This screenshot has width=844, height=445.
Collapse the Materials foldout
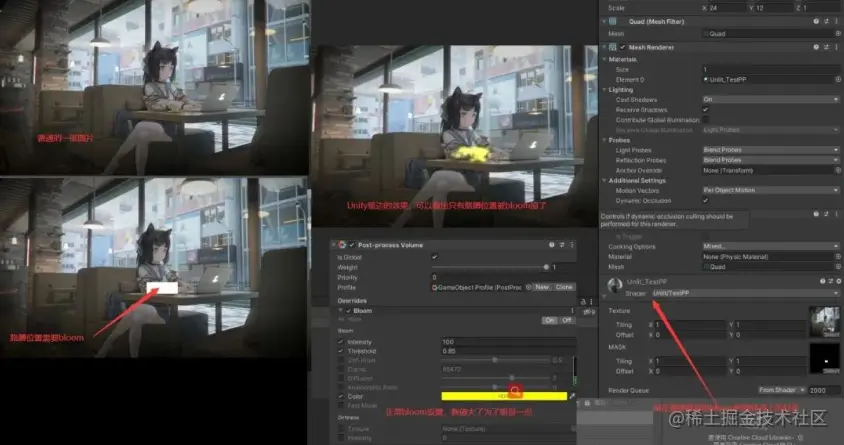(604, 59)
